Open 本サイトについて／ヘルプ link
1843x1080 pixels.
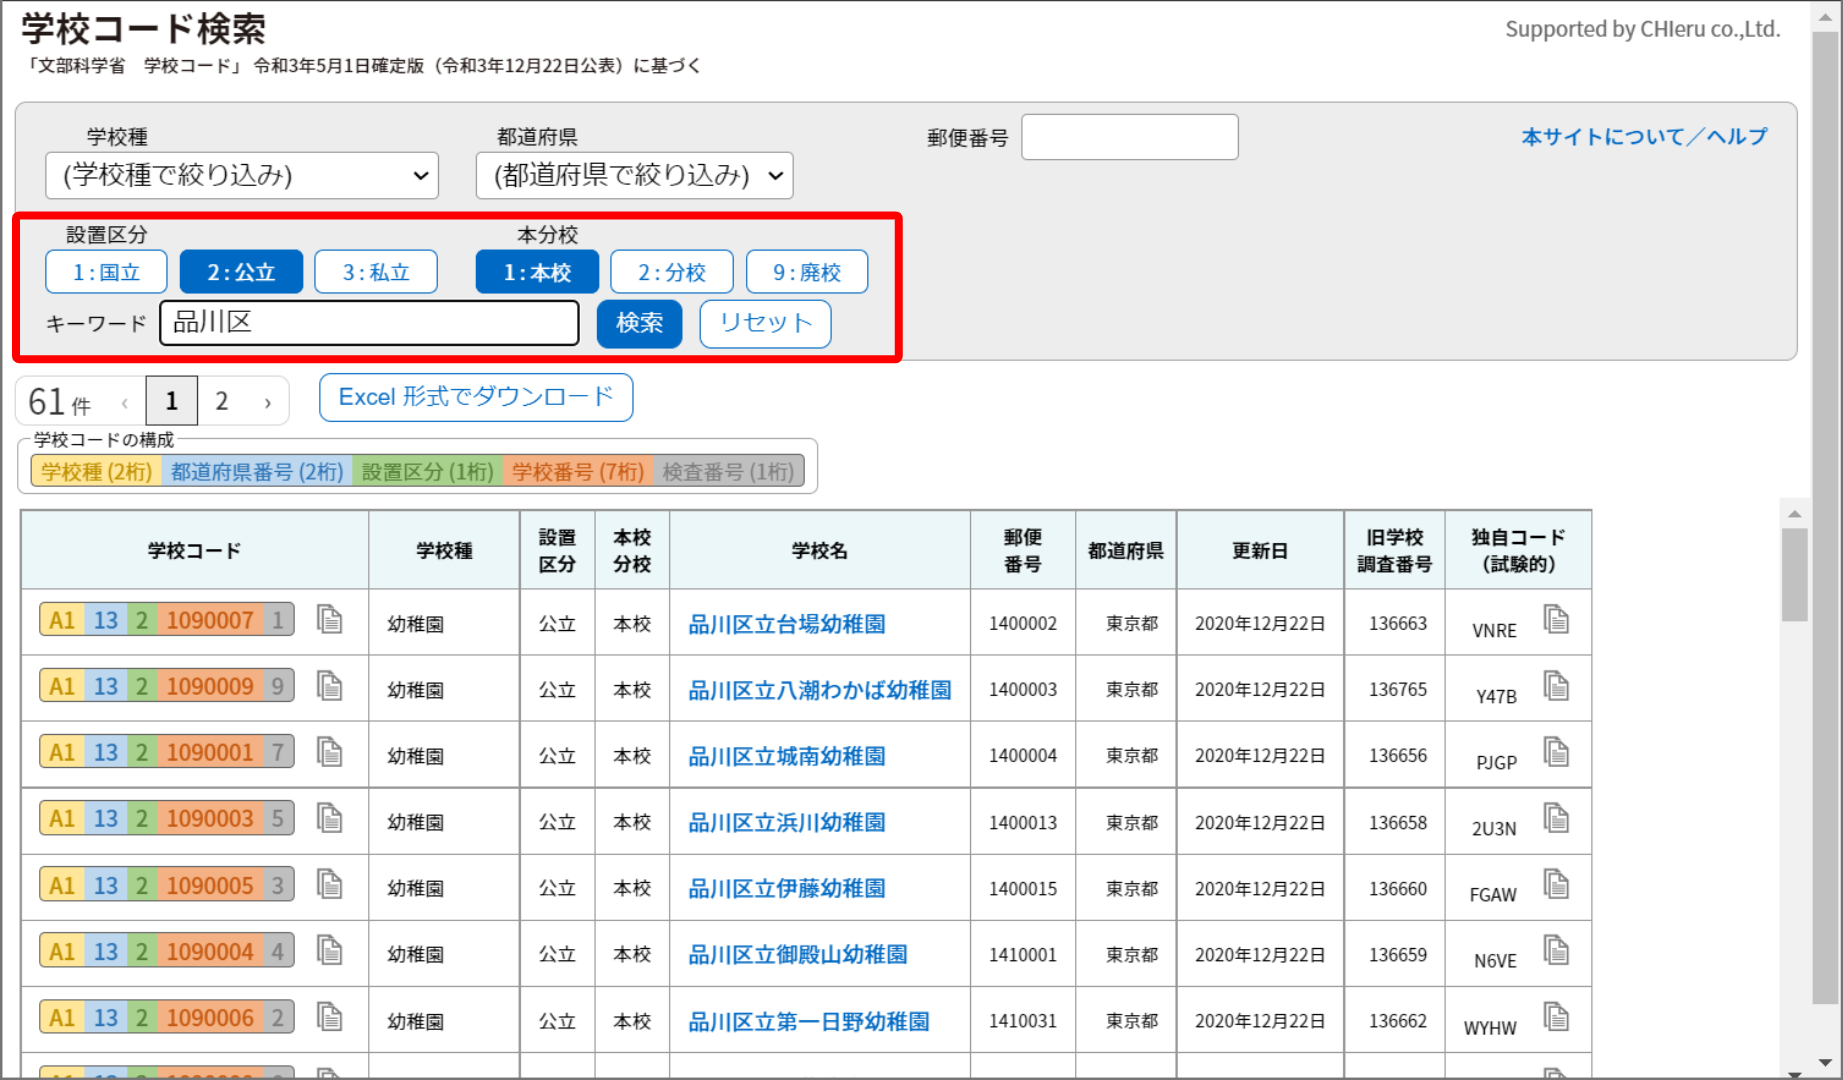point(1644,136)
